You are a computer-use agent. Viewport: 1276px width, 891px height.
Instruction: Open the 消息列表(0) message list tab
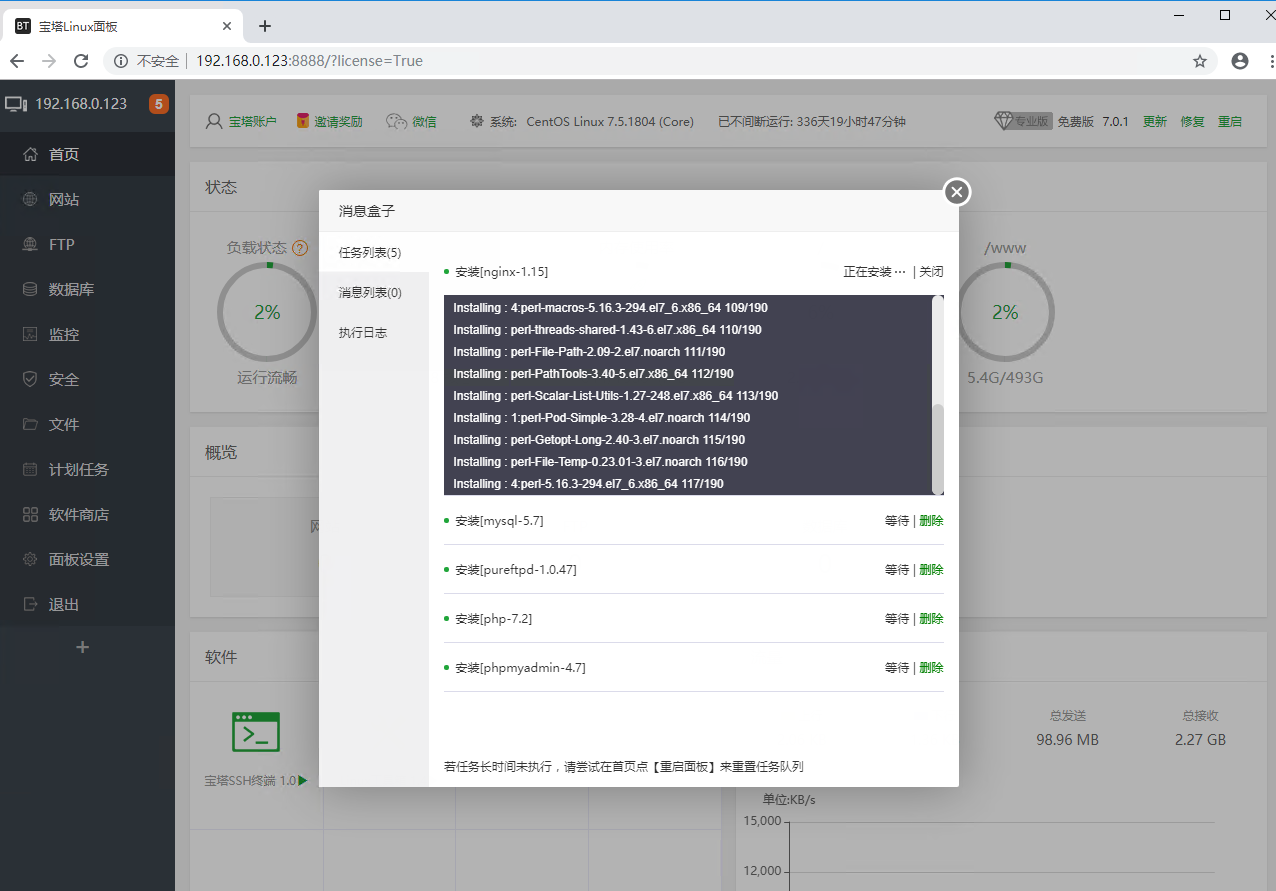371,291
